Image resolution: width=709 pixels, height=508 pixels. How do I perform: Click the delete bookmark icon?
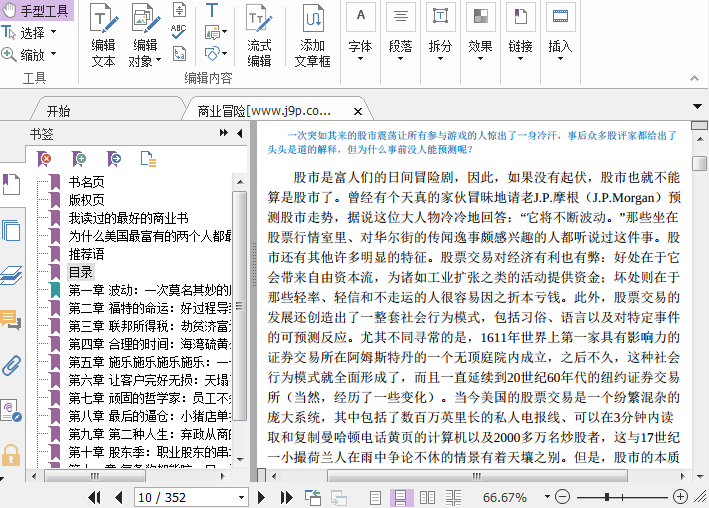pos(45,158)
